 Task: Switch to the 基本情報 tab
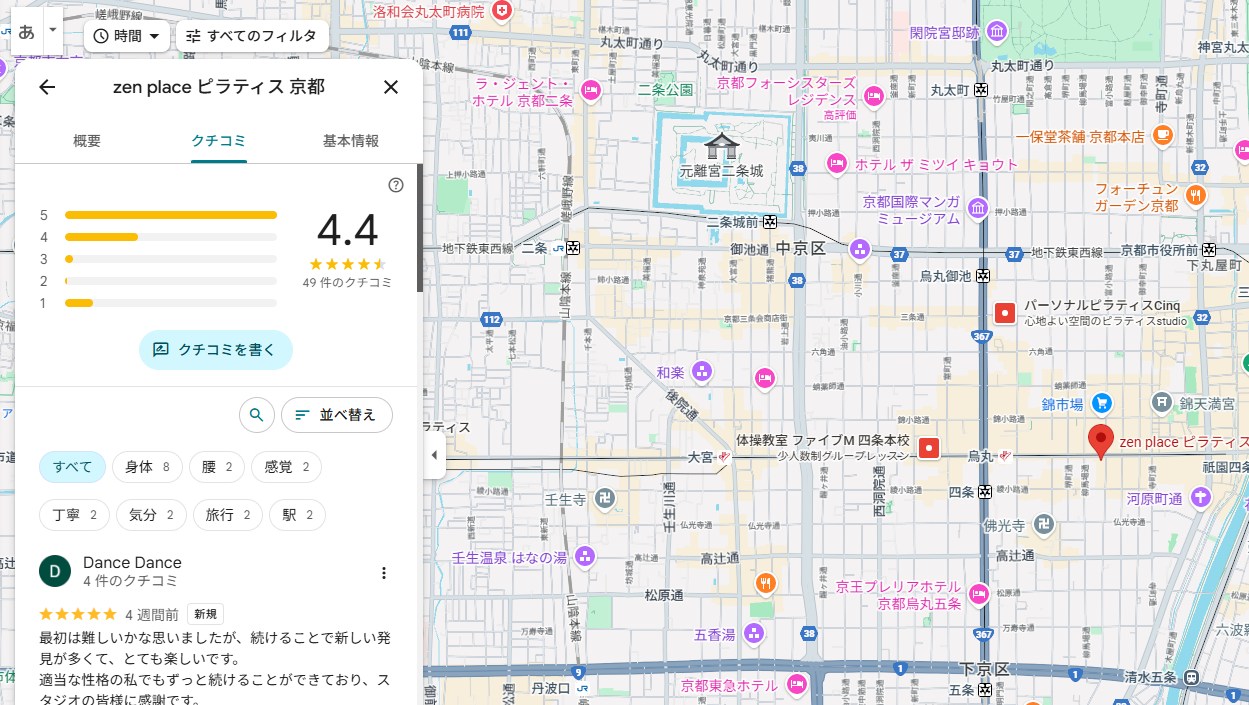click(x=350, y=141)
